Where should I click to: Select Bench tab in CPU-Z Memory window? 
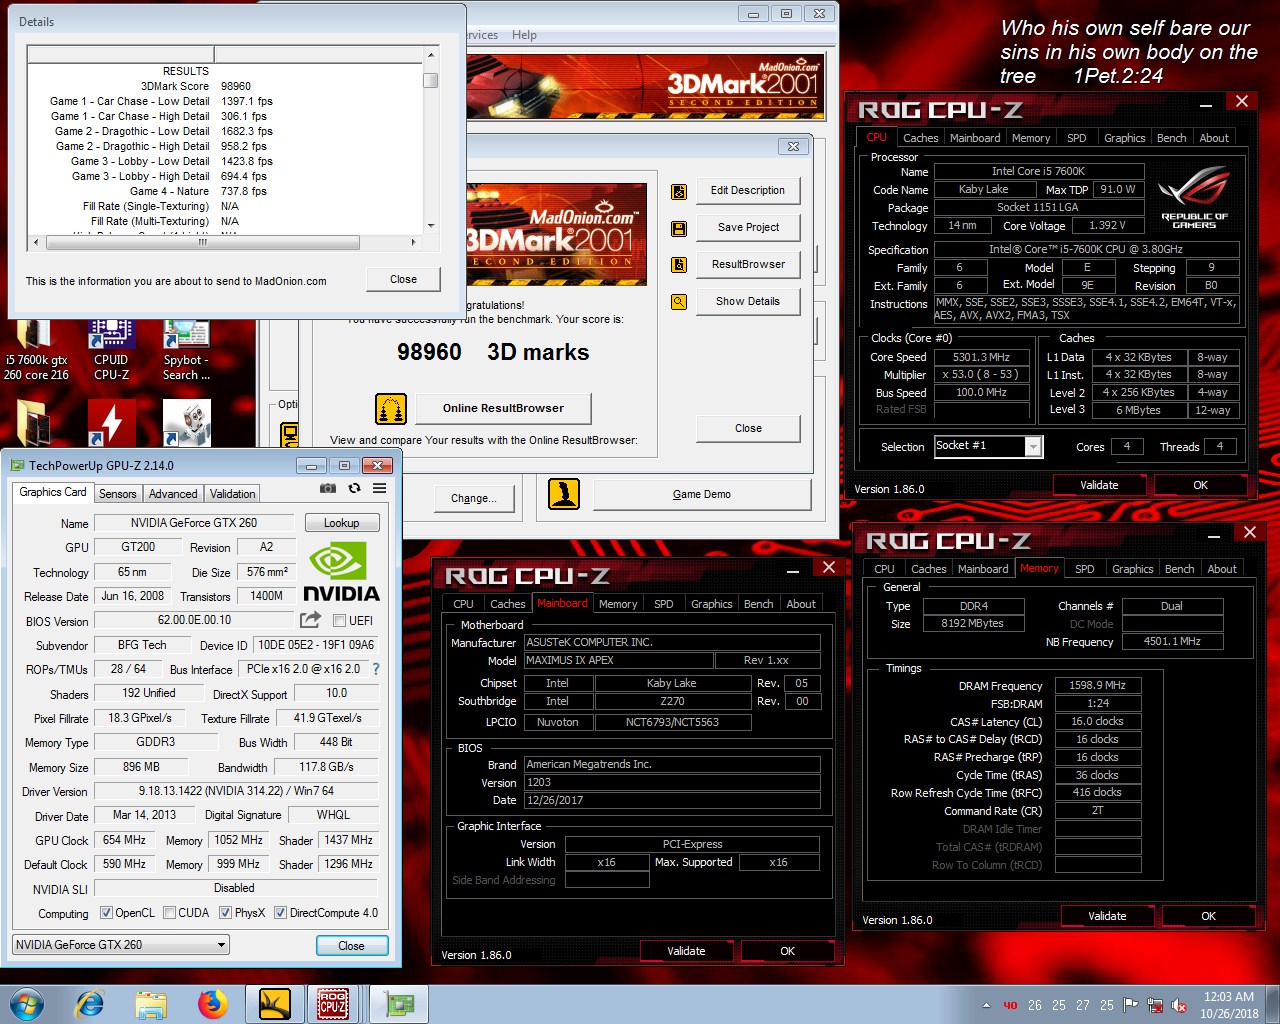[x=1179, y=569]
